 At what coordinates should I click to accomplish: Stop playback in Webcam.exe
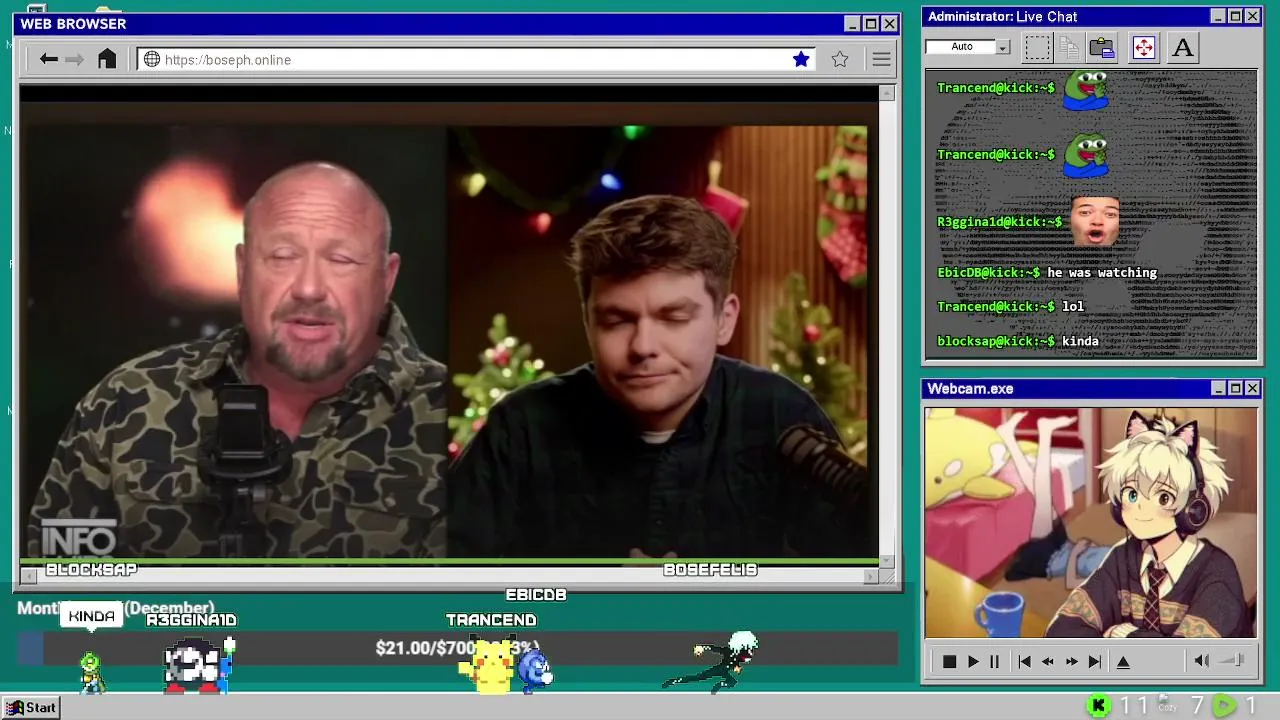[x=949, y=662]
